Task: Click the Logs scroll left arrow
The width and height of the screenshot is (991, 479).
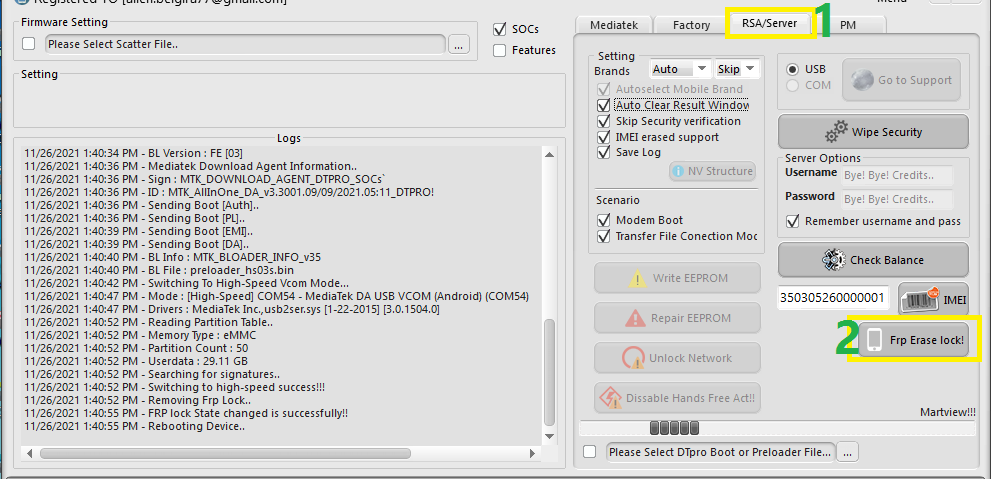Action: tap(29, 453)
